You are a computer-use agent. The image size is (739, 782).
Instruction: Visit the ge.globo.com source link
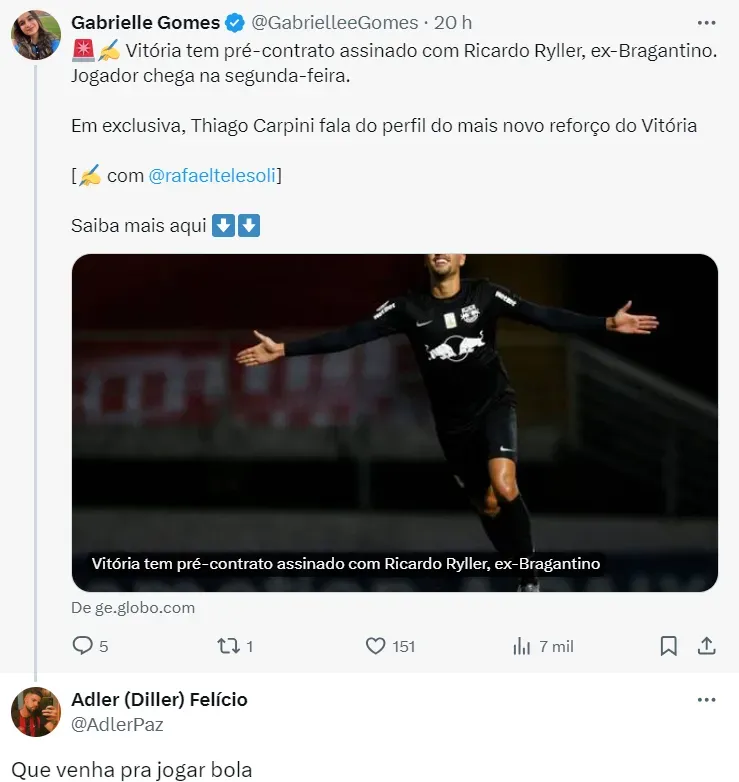(133, 607)
